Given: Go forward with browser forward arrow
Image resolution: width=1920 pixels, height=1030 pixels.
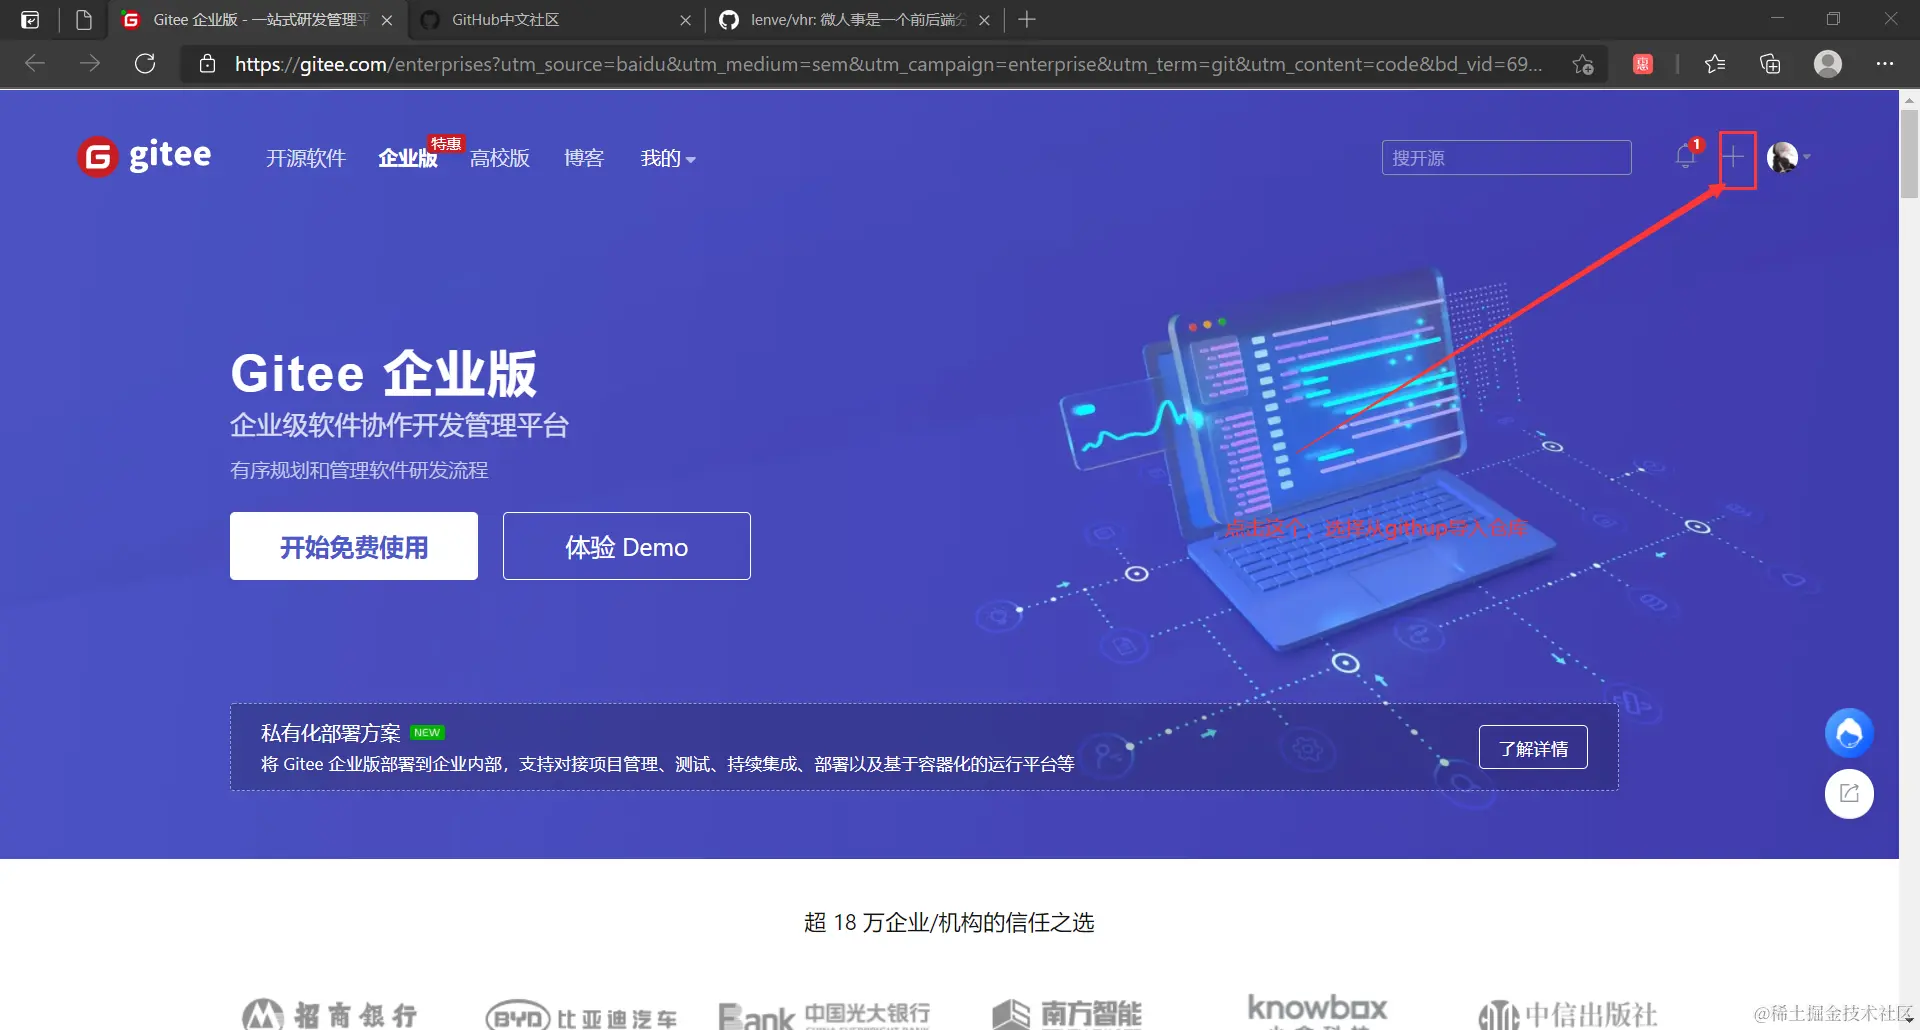Looking at the screenshot, I should pos(90,64).
